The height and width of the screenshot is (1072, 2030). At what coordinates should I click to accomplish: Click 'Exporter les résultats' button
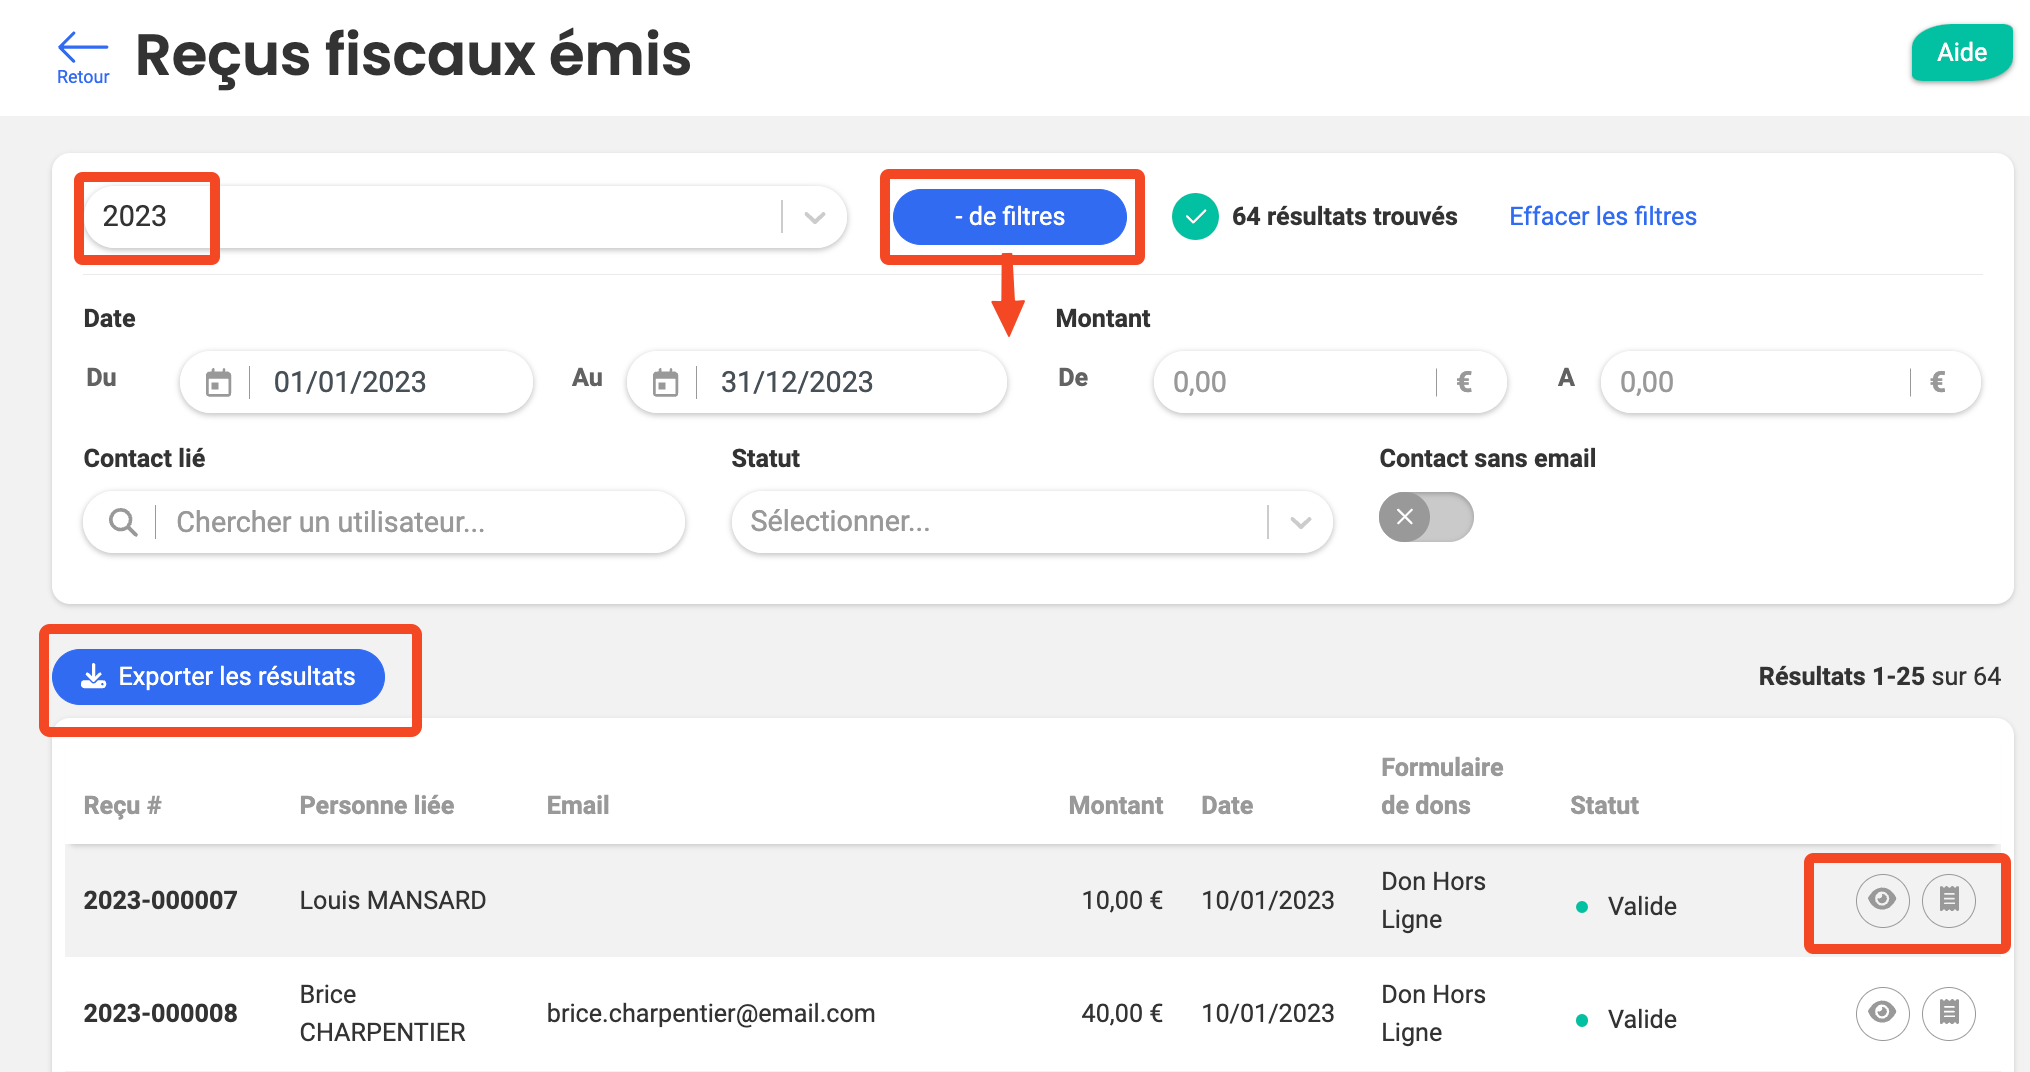(218, 677)
